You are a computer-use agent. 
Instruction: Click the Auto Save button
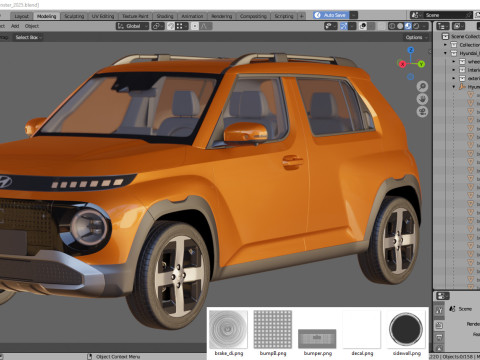point(331,15)
